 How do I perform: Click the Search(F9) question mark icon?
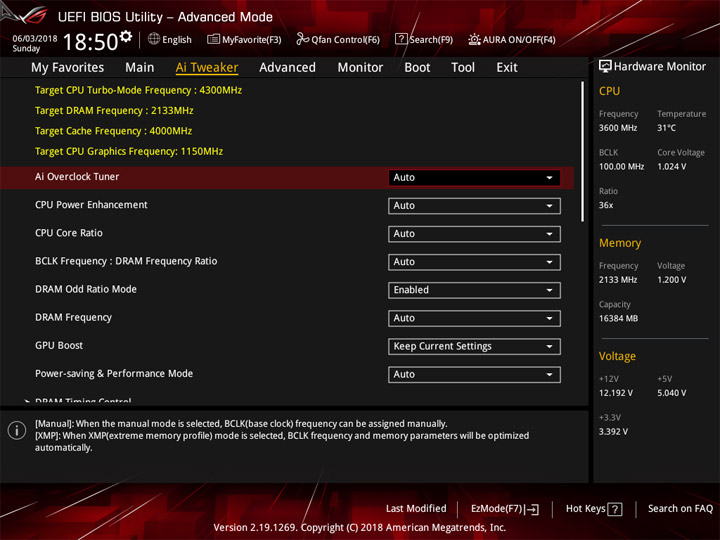[401, 39]
